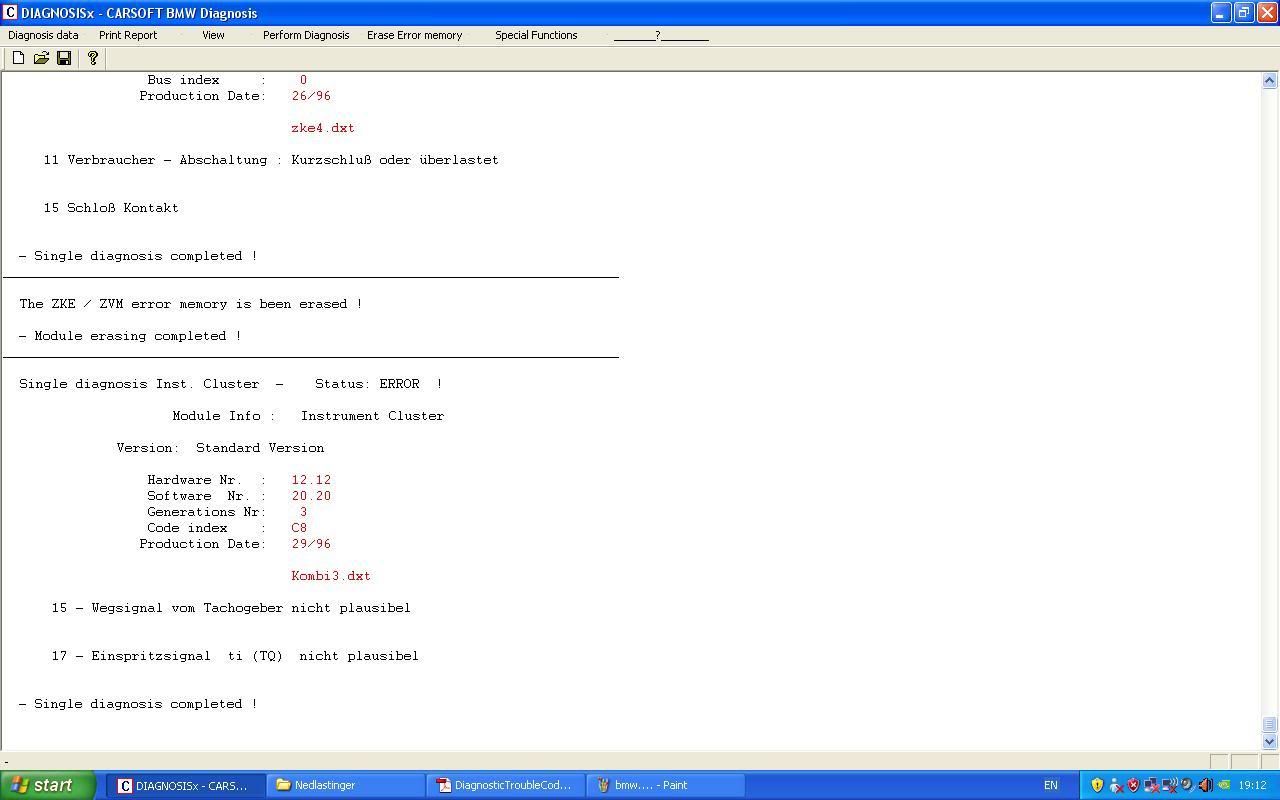Open the Perform Diagnosis menu
Image resolution: width=1280 pixels, height=800 pixels.
(306, 35)
